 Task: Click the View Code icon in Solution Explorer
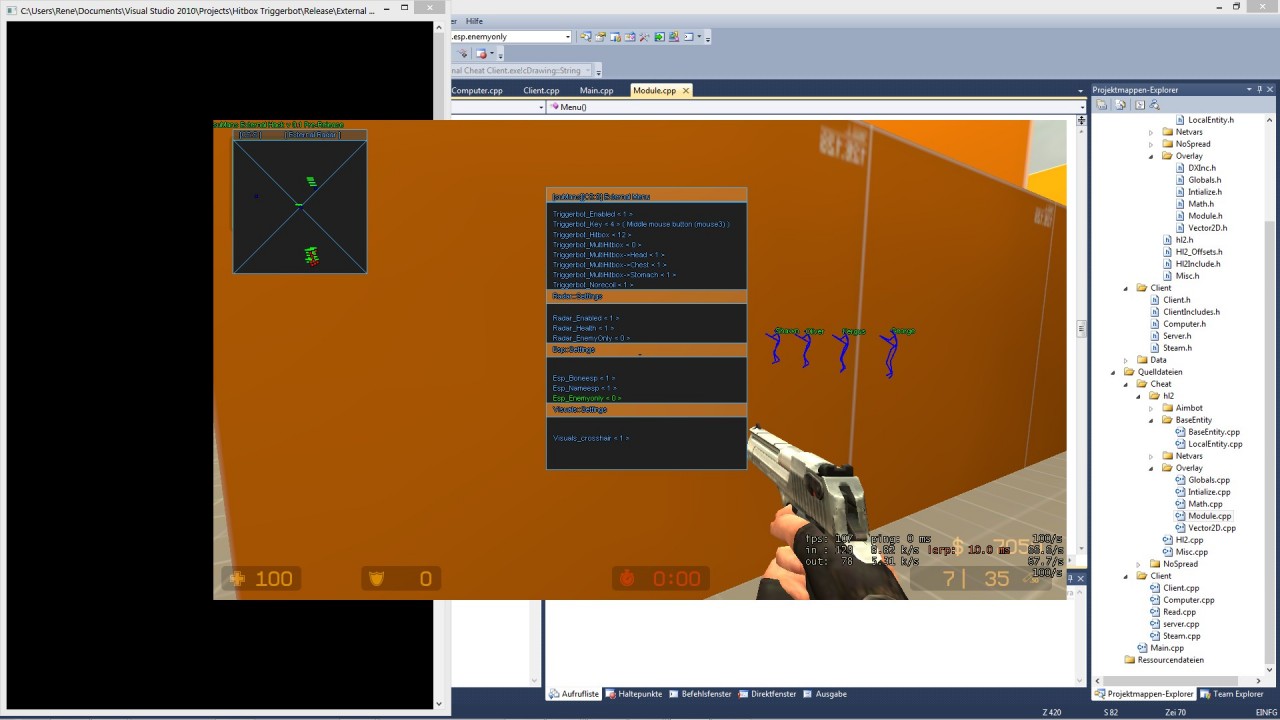pos(1139,105)
